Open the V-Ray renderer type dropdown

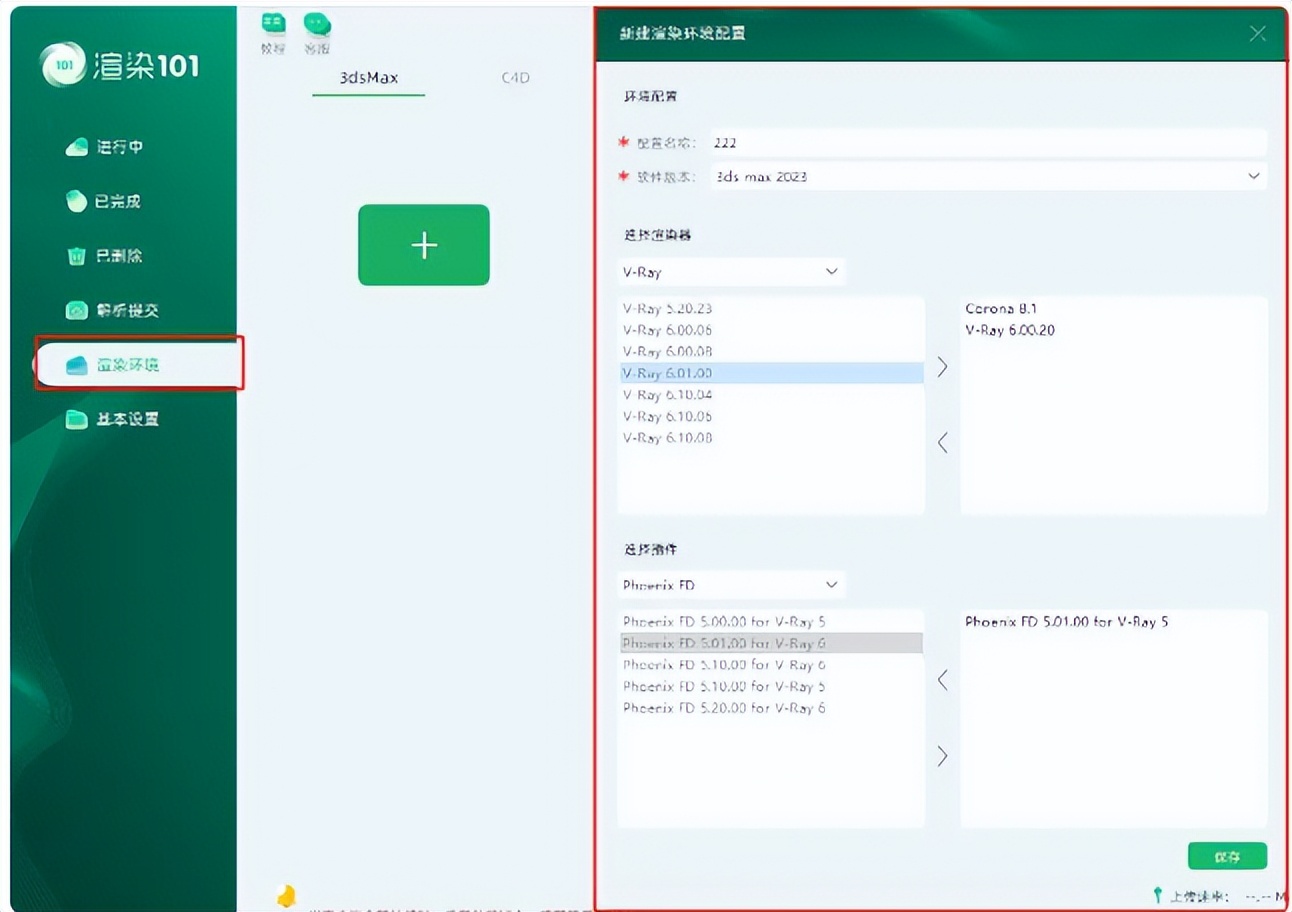[x=731, y=272]
